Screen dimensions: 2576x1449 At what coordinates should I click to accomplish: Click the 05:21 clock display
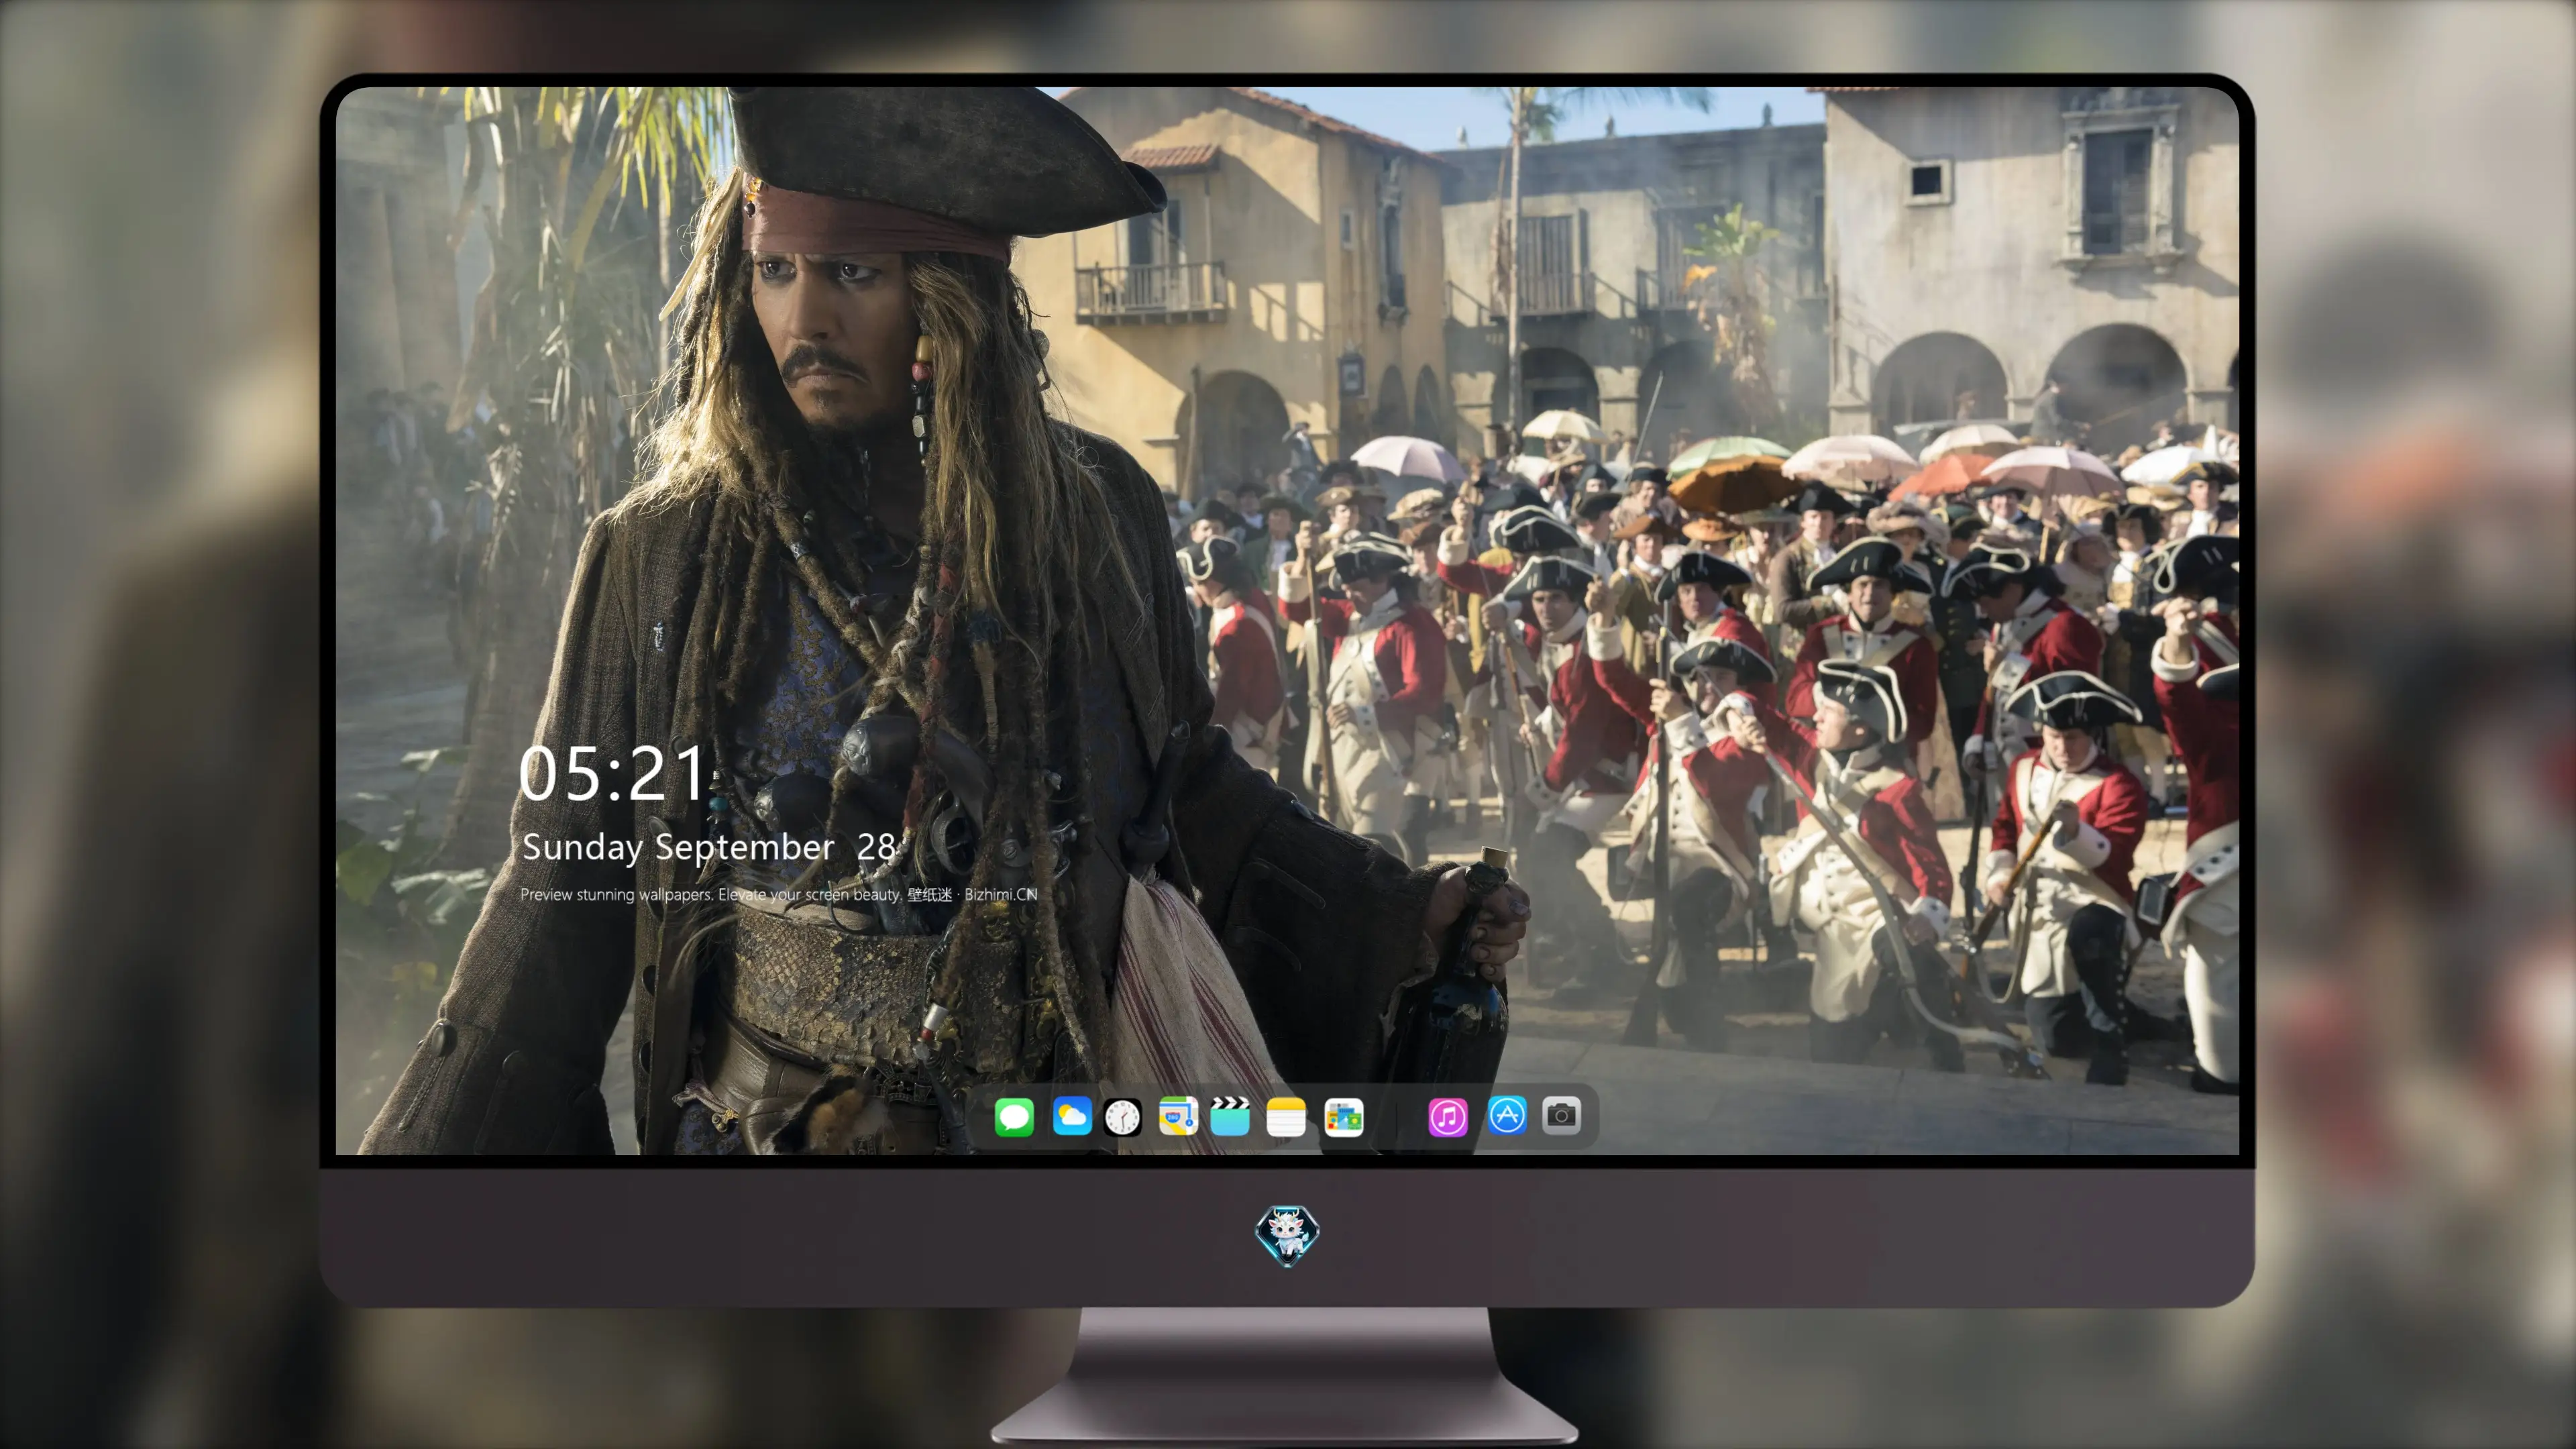coord(612,774)
